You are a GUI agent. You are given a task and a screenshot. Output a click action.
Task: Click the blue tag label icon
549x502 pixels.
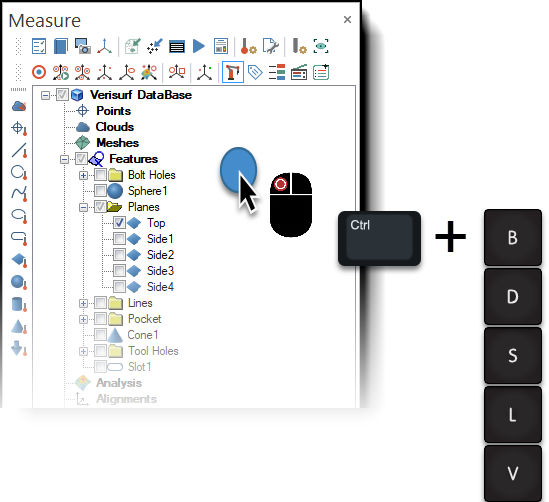coord(255,72)
